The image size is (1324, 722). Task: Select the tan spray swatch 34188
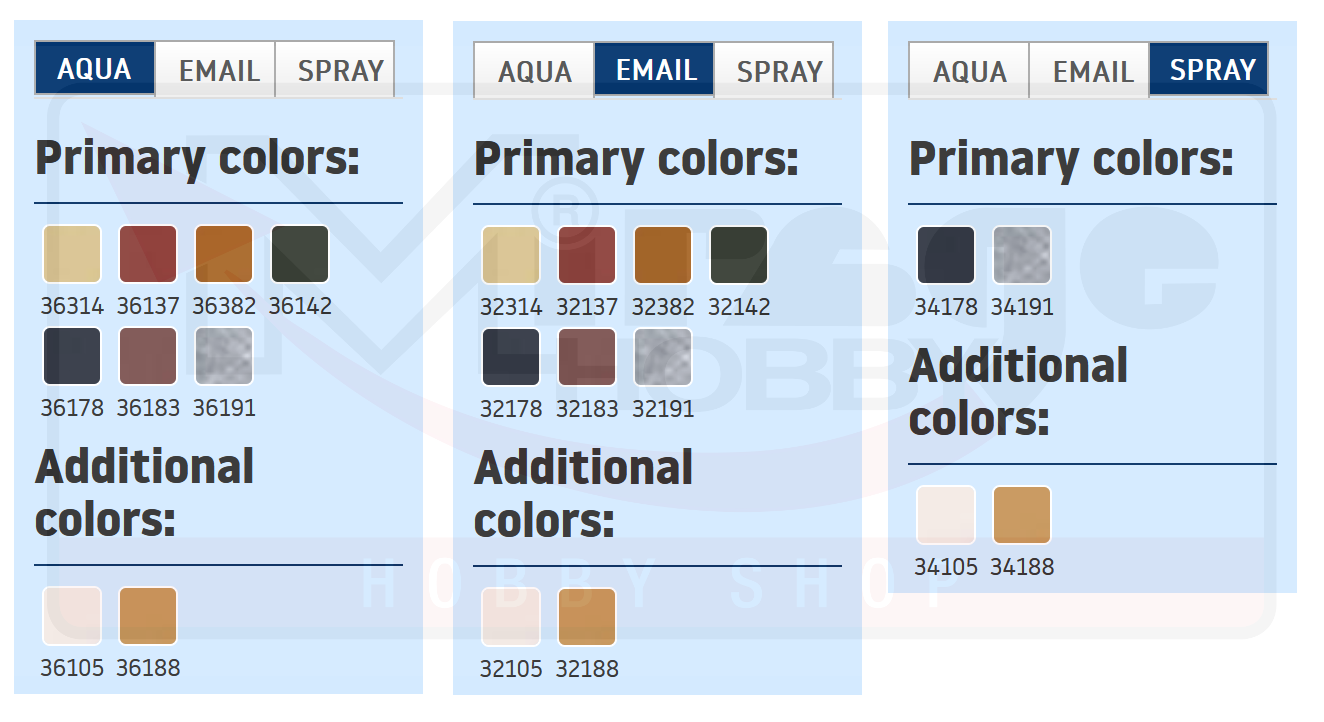coord(1022,515)
